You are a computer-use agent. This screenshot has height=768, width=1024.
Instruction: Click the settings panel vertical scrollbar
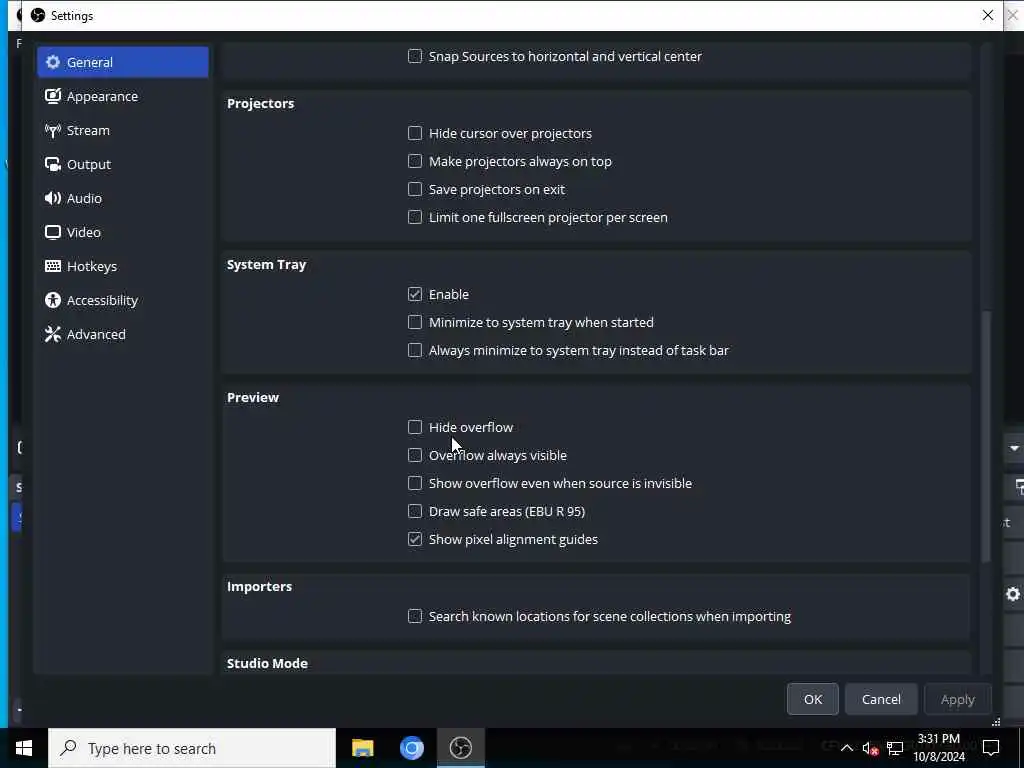point(986,436)
